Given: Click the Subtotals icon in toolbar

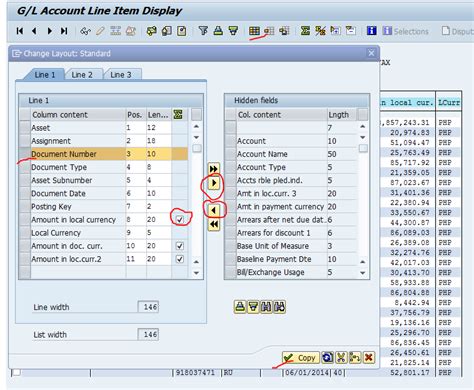Looking at the screenshot, I should point(320,31).
